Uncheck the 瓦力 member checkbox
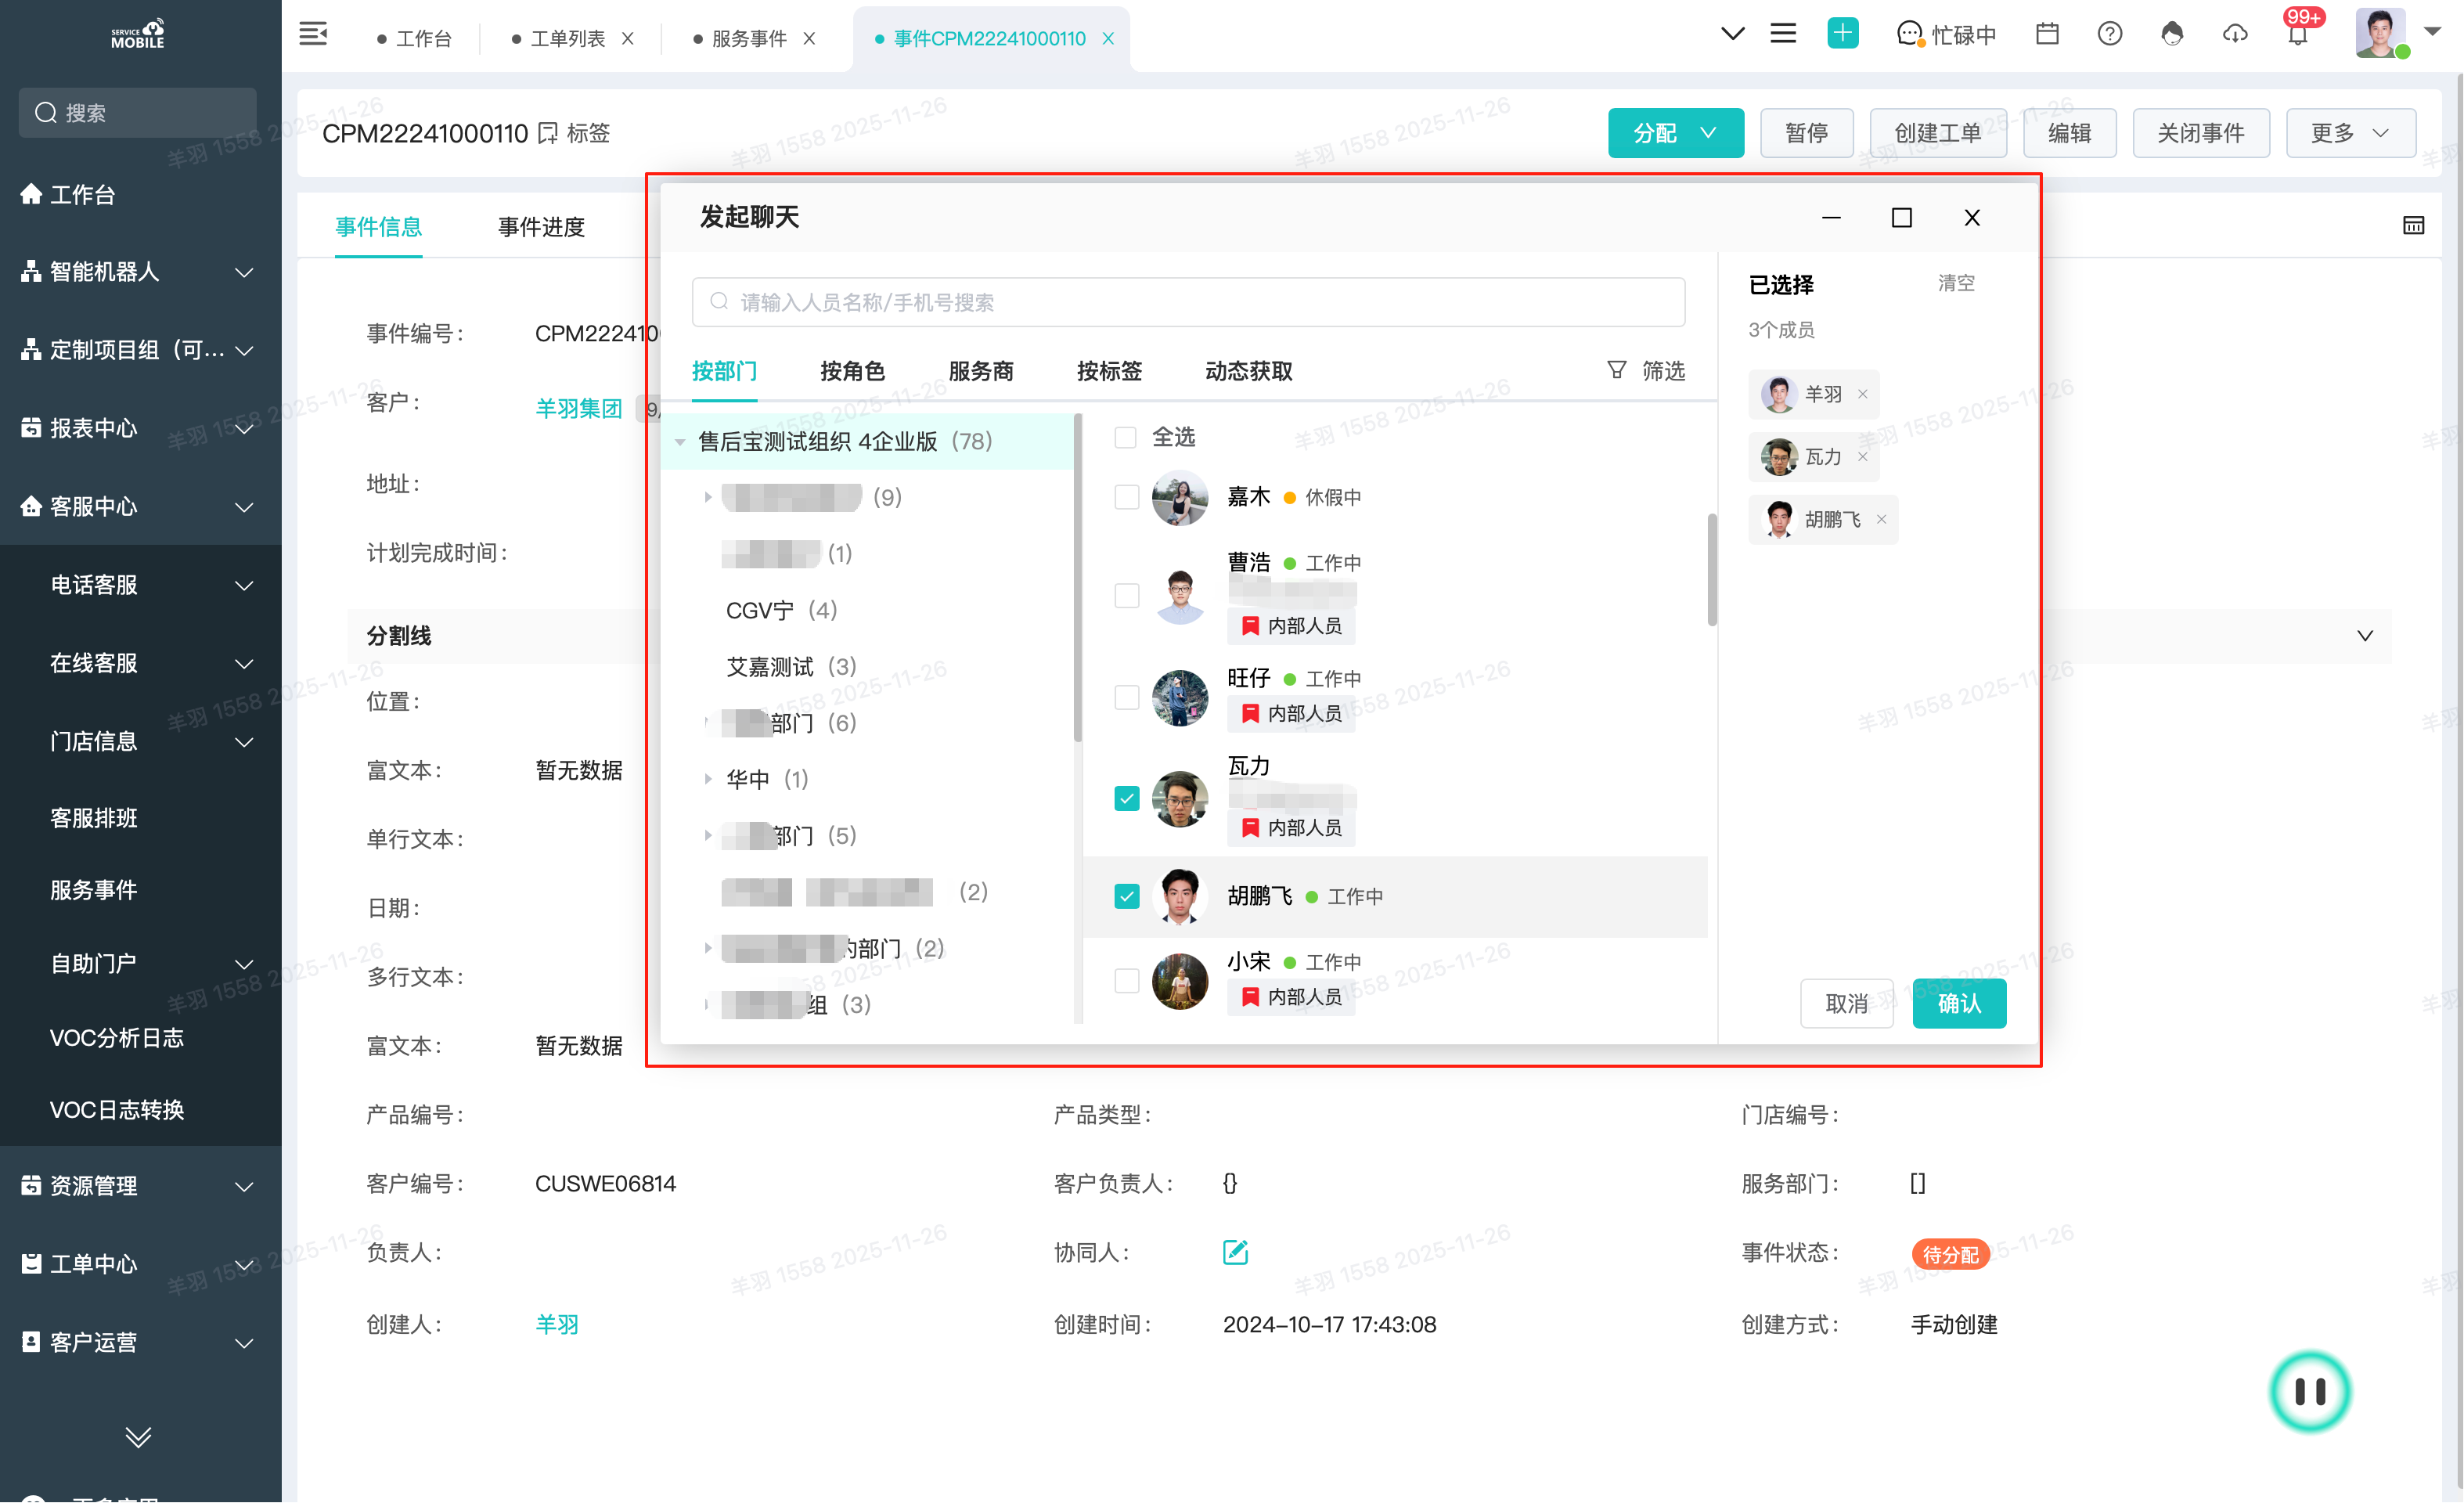Screen dimensions: 2464x1503 coord(1126,798)
